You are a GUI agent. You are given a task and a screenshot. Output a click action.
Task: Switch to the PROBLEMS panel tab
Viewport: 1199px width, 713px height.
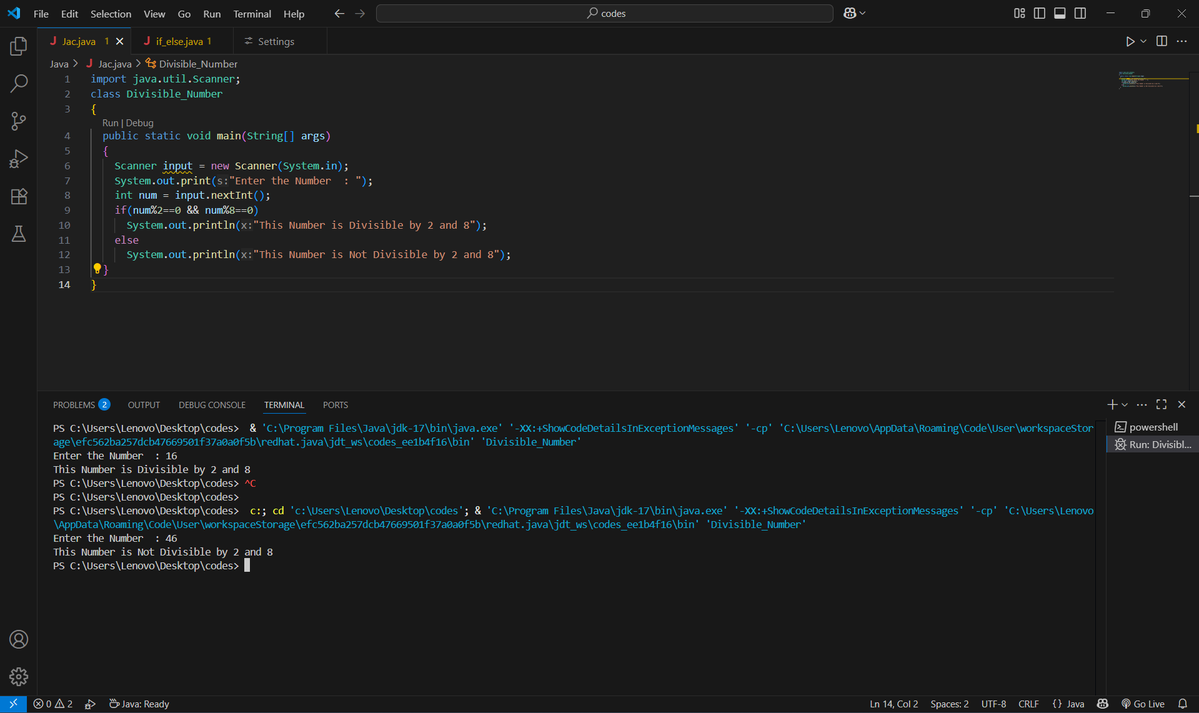pos(81,405)
